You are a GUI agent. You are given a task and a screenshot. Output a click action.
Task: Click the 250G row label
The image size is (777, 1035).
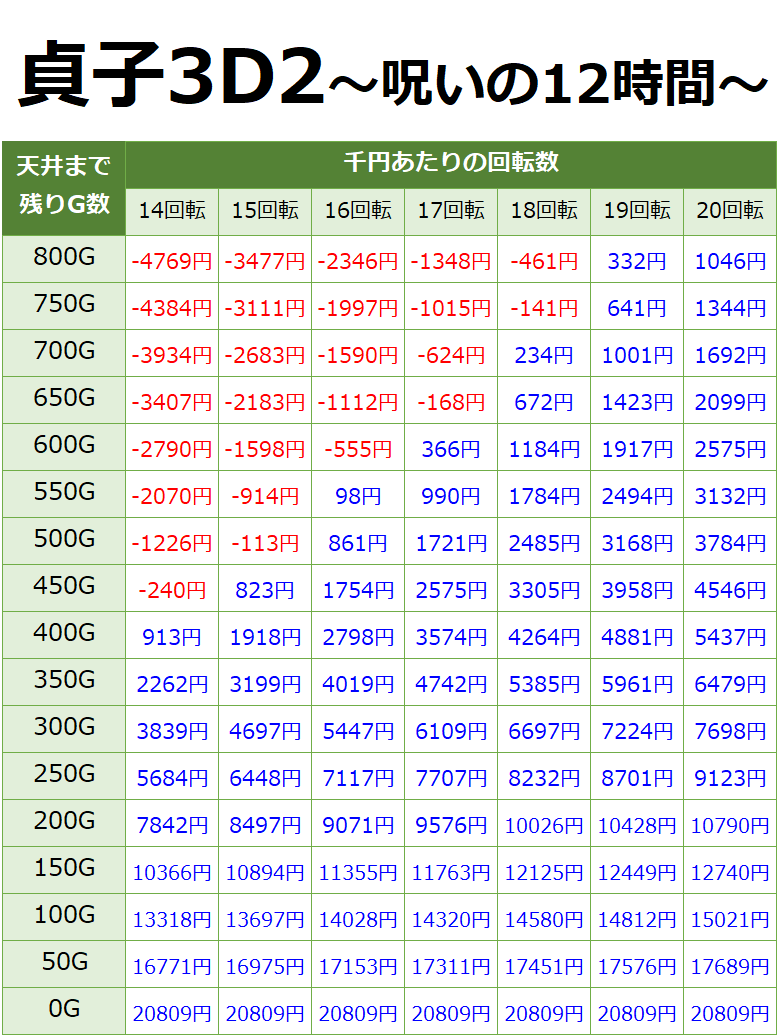pyautogui.click(x=63, y=776)
